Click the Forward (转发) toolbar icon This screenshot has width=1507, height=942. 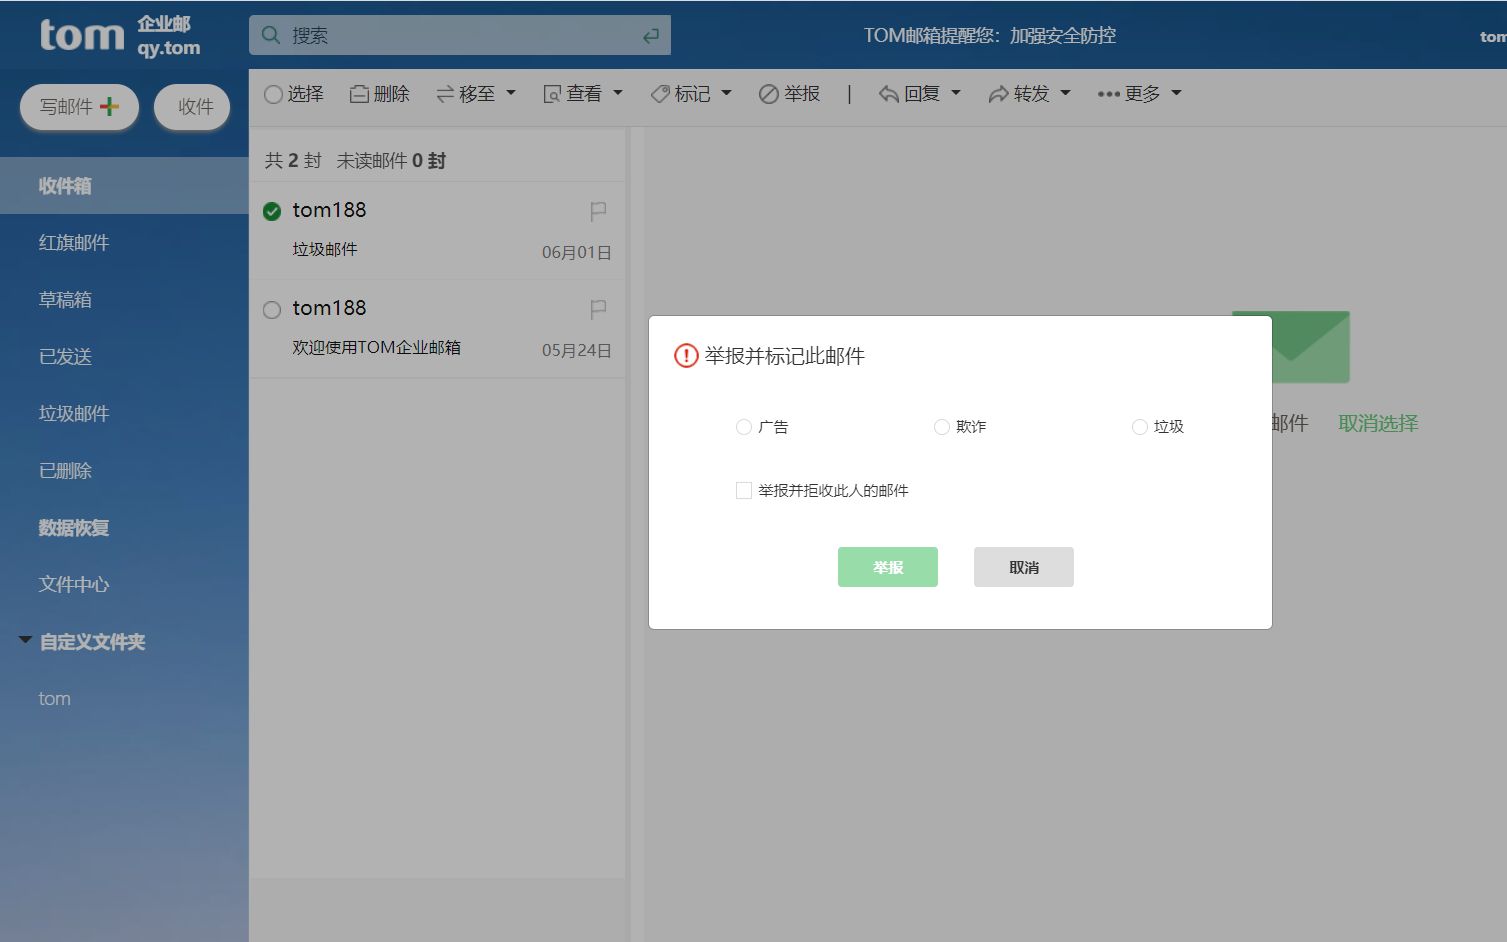[x=1020, y=93]
